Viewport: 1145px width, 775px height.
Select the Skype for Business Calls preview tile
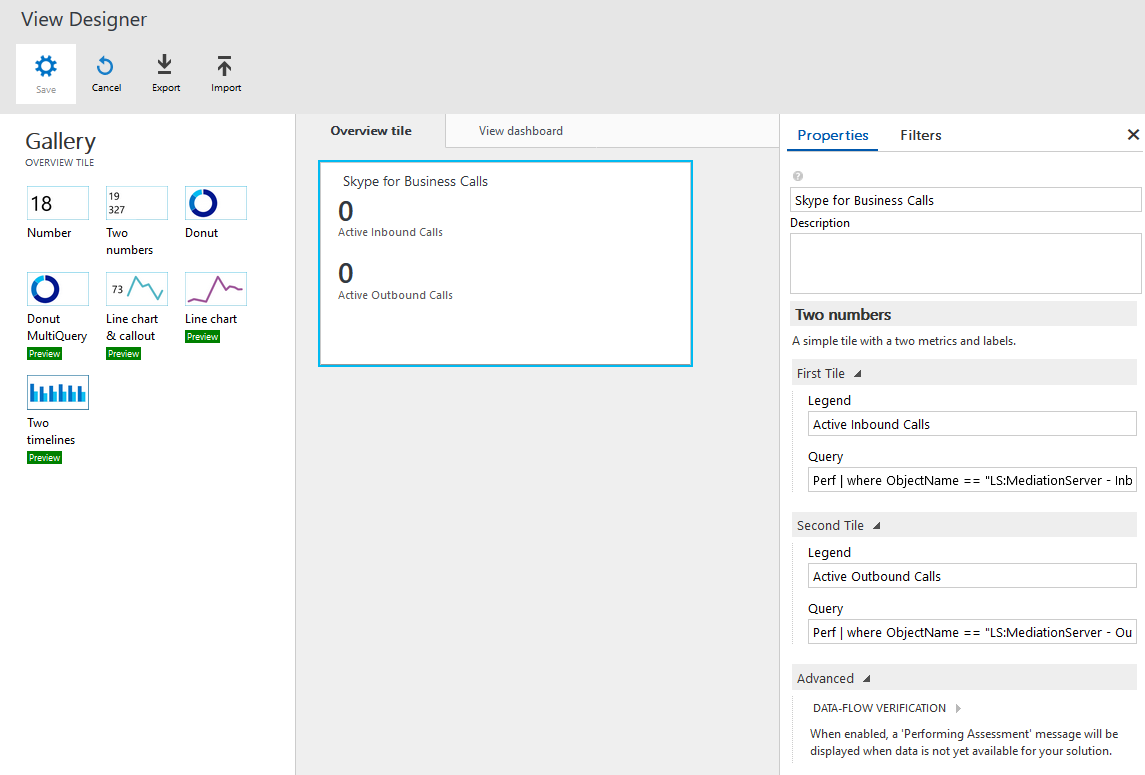tap(505, 263)
